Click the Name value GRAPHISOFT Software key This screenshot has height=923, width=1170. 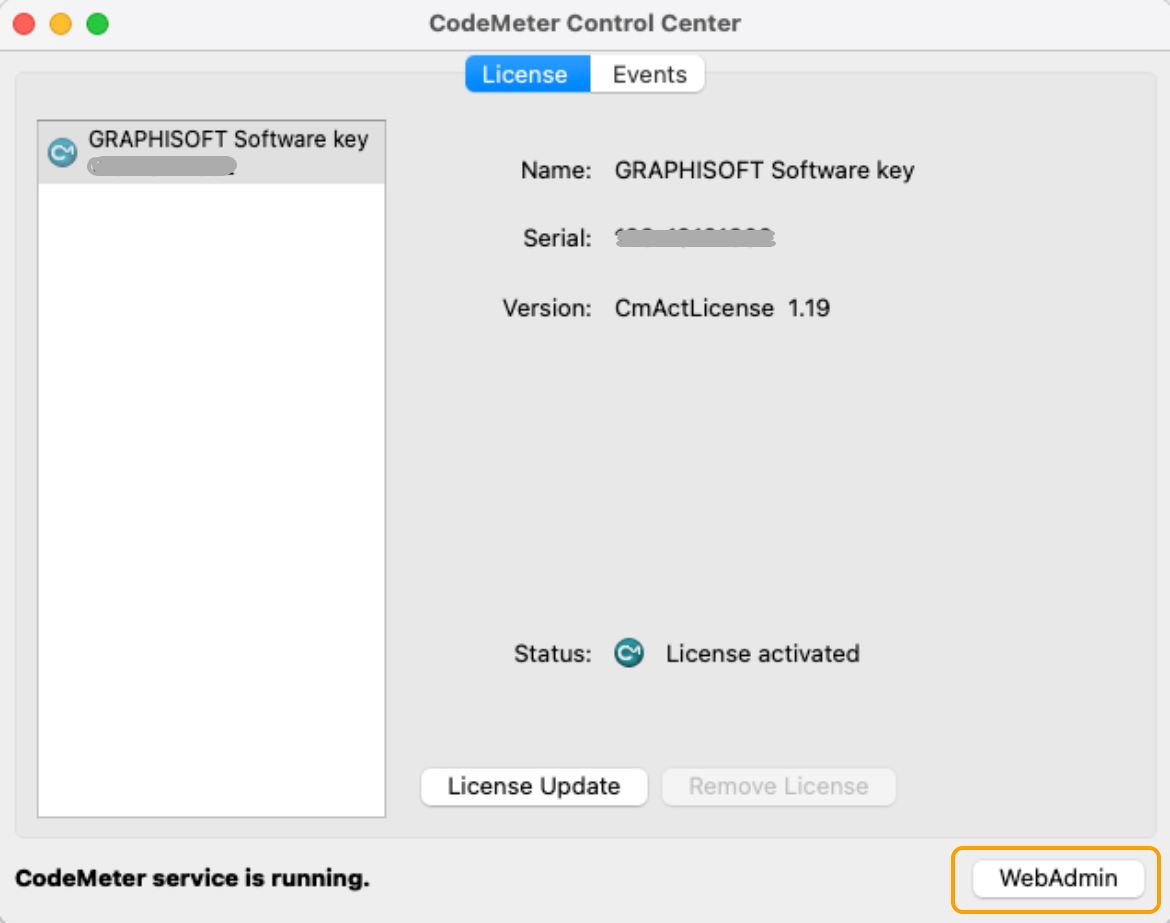[x=766, y=170]
